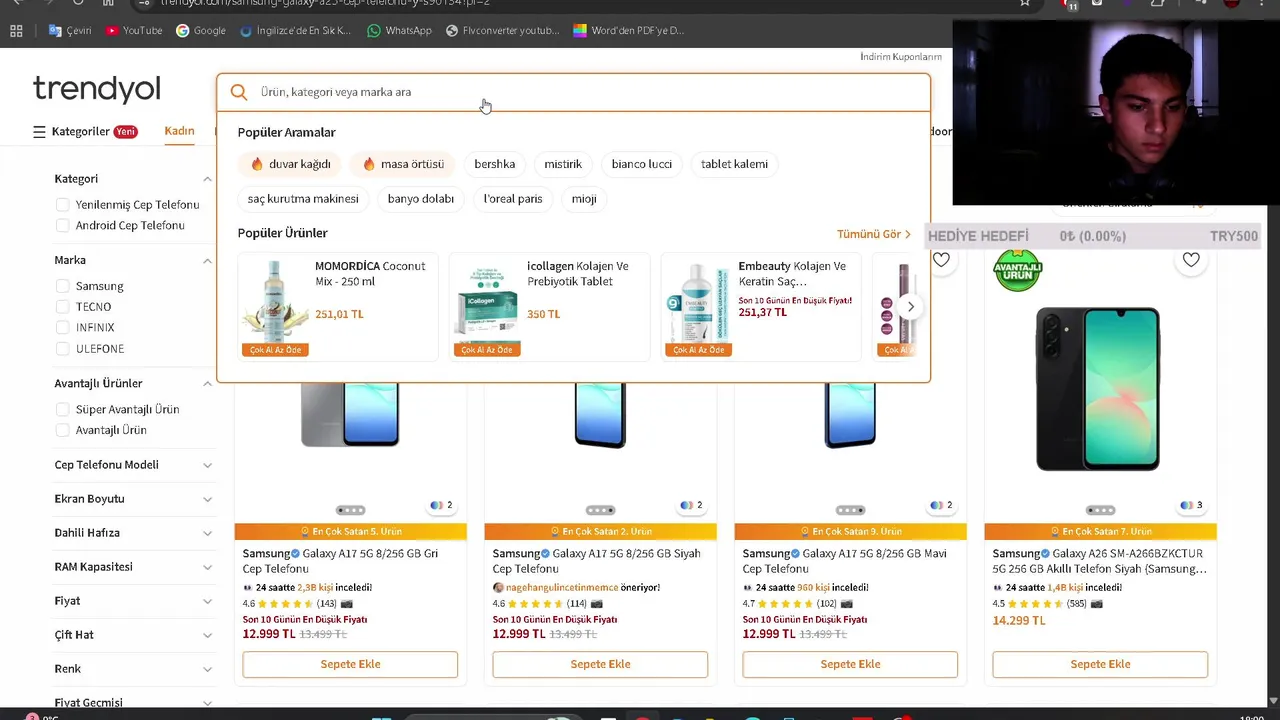Click review camera icon beside (102) rating
Image resolution: width=1280 pixels, height=720 pixels.
coord(847,604)
